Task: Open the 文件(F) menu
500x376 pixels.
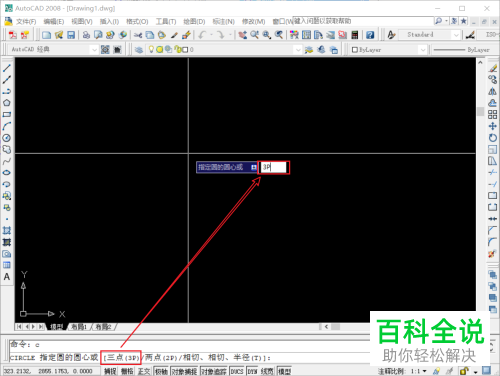Action: tap(26, 22)
